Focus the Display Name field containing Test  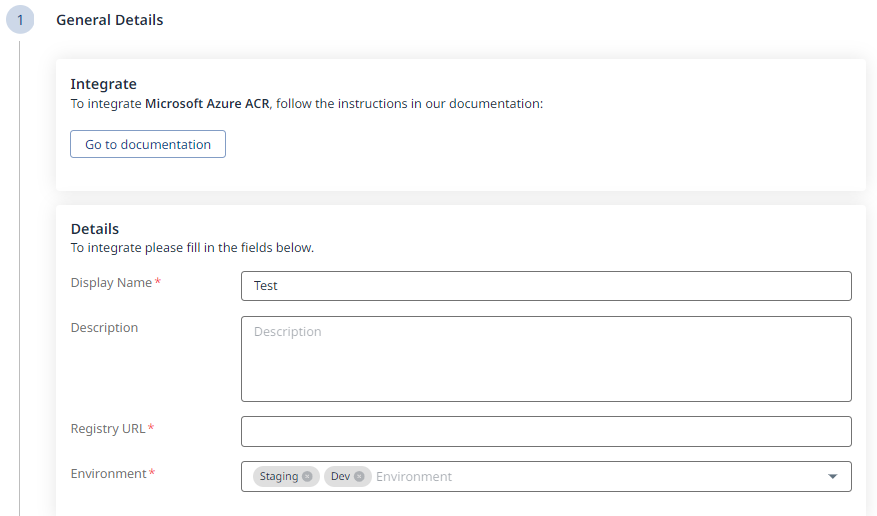click(x=546, y=286)
